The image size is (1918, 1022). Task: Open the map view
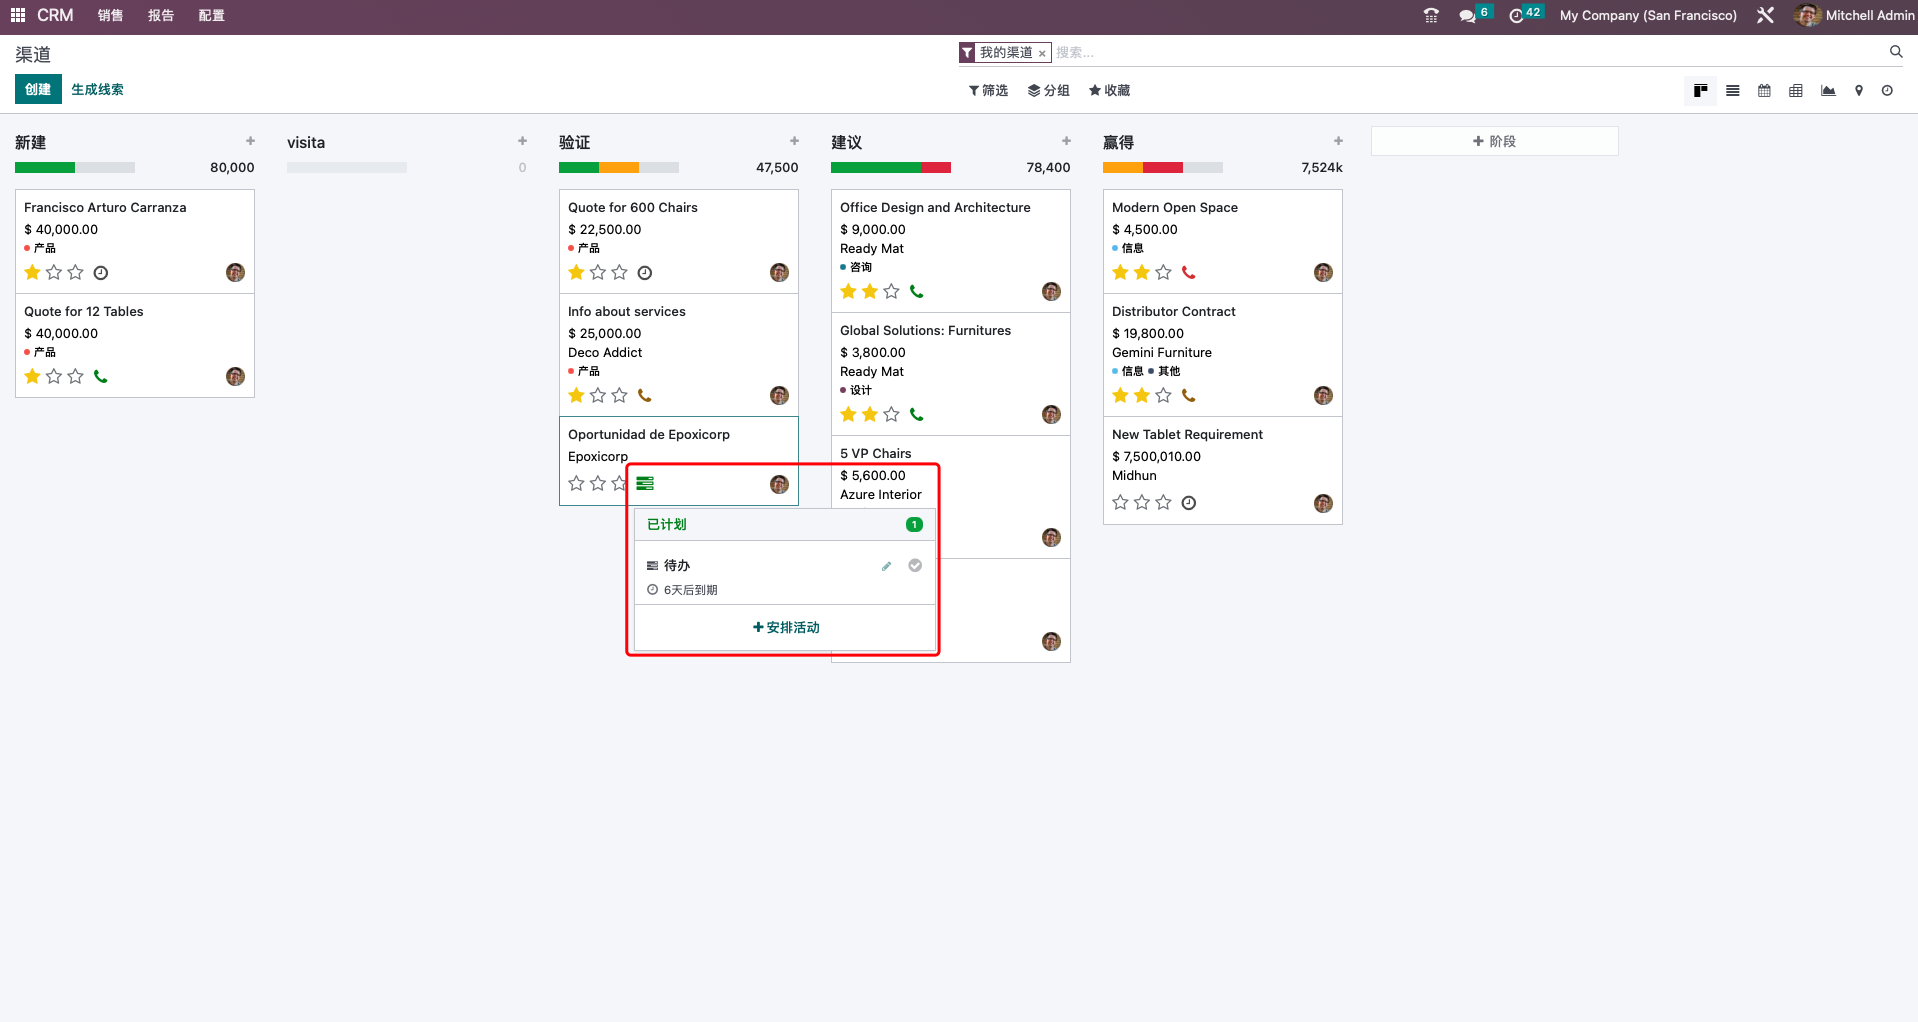(1859, 90)
